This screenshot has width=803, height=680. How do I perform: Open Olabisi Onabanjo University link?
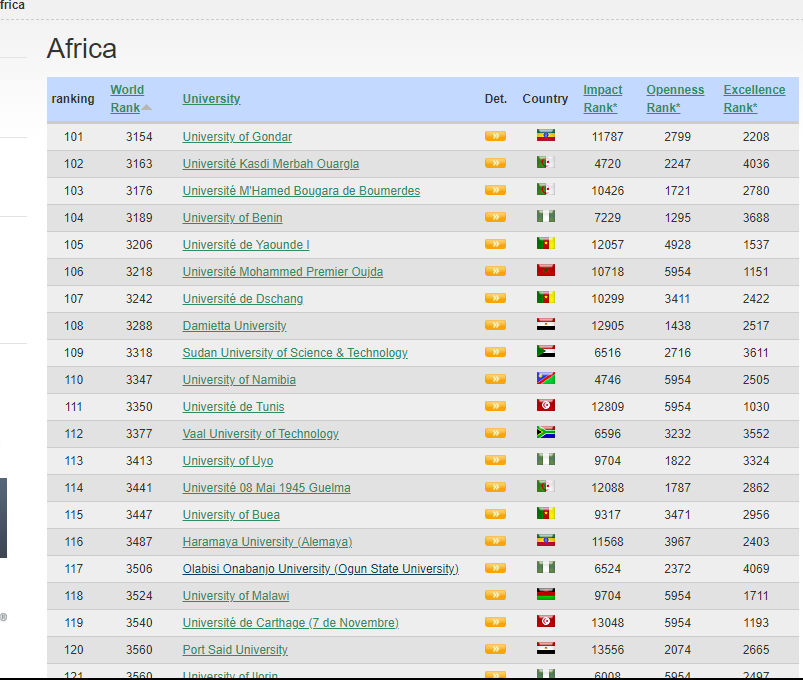coord(321,569)
